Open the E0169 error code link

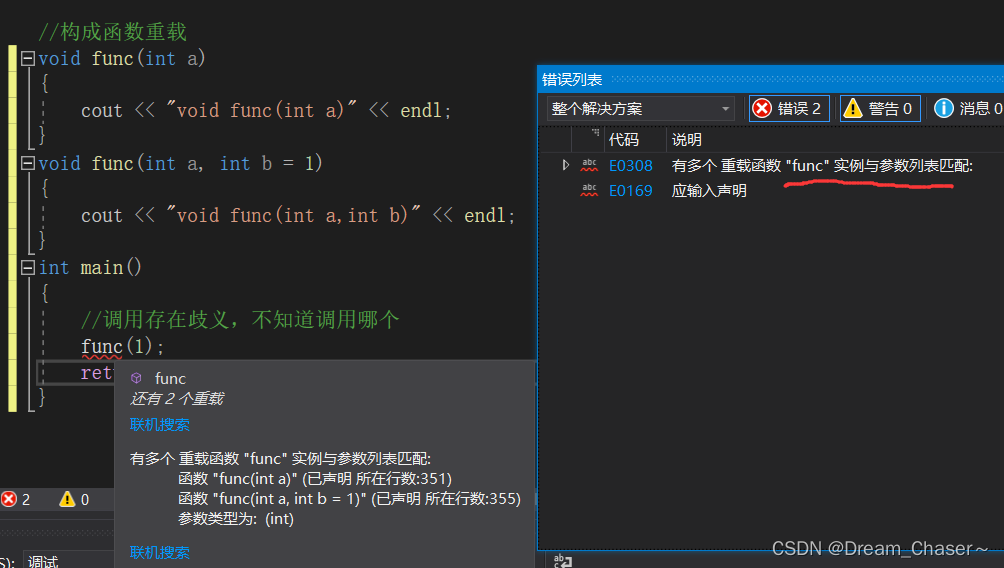[631, 191]
